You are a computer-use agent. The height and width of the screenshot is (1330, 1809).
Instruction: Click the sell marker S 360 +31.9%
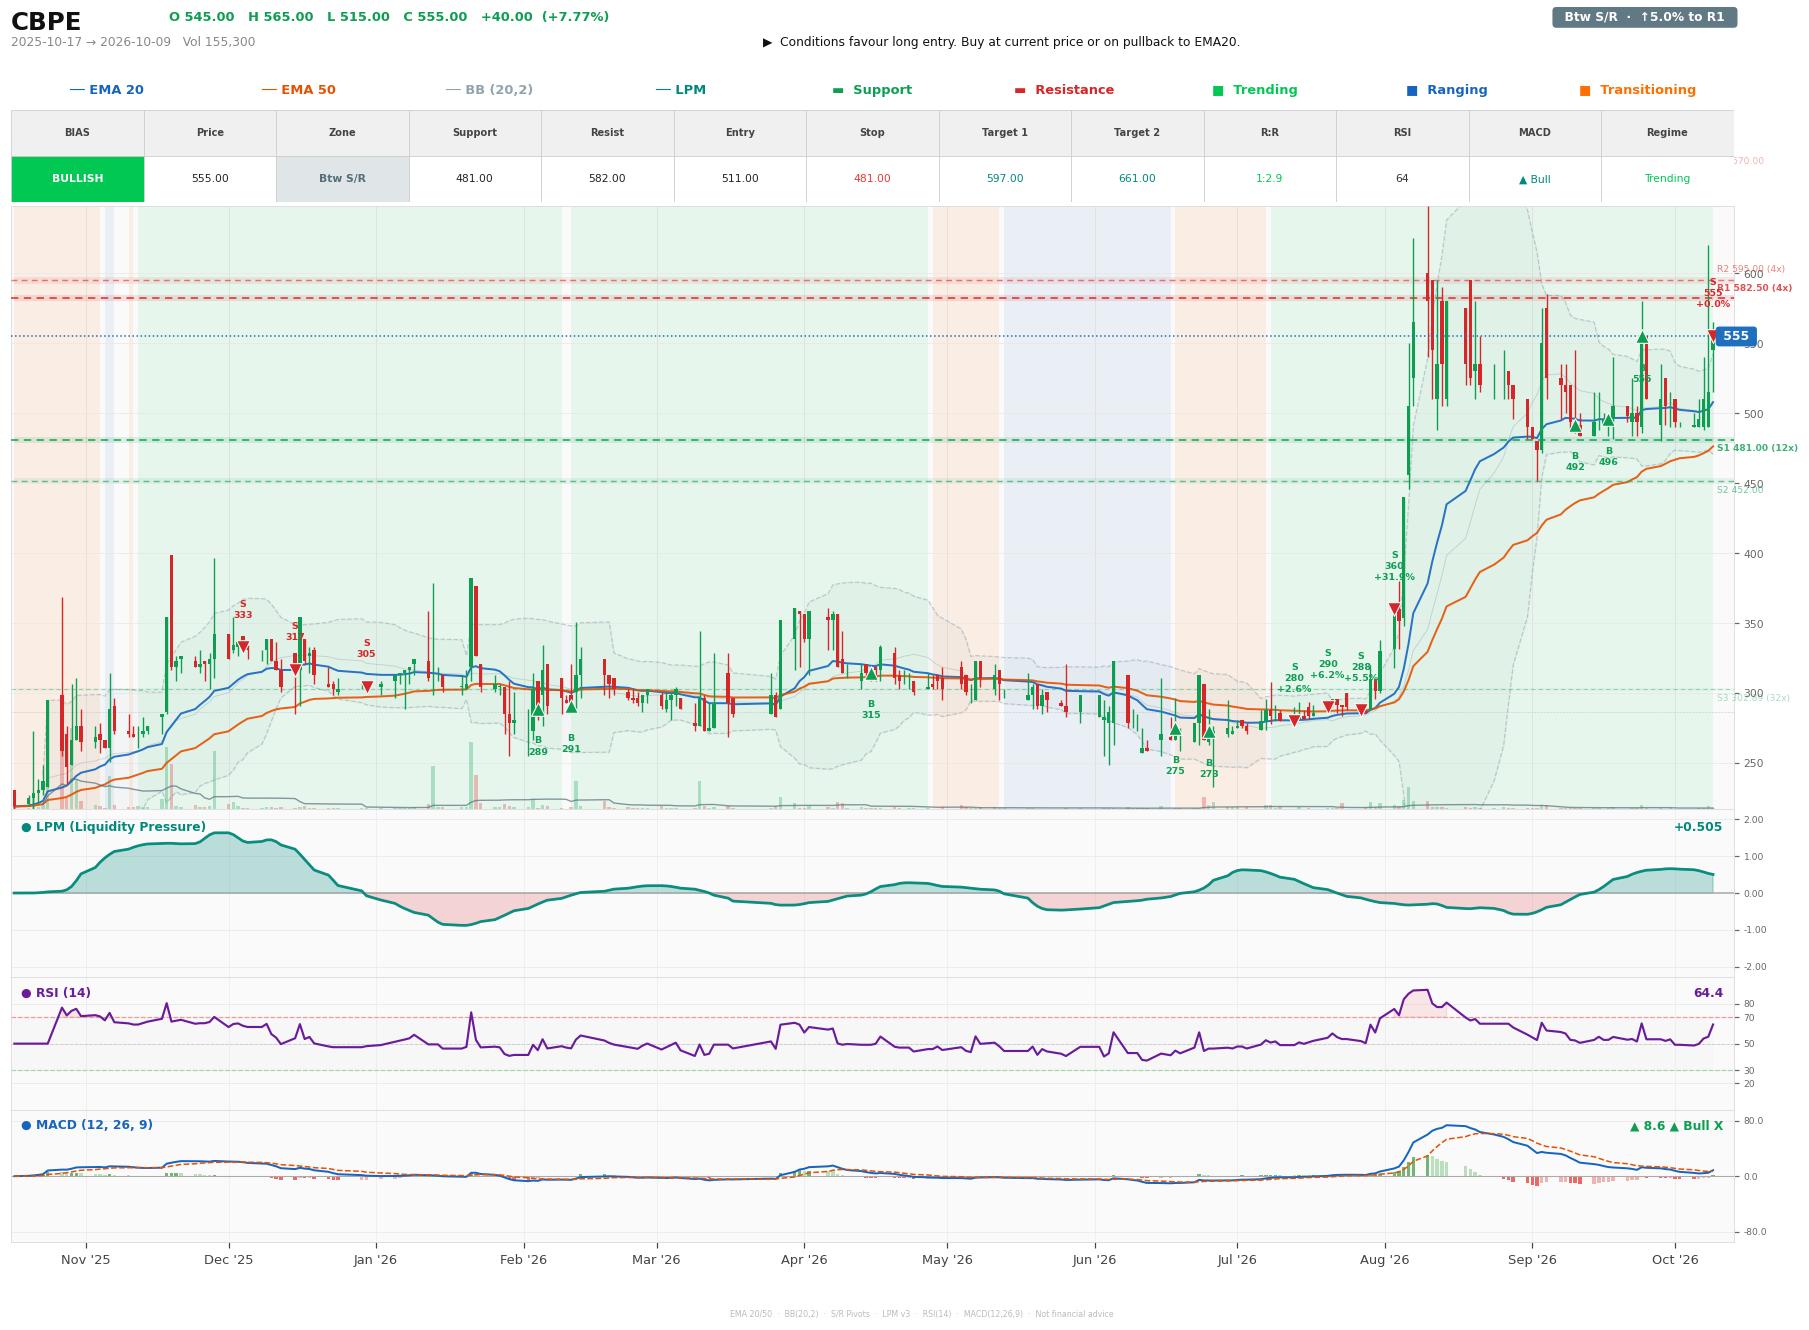click(x=1394, y=609)
